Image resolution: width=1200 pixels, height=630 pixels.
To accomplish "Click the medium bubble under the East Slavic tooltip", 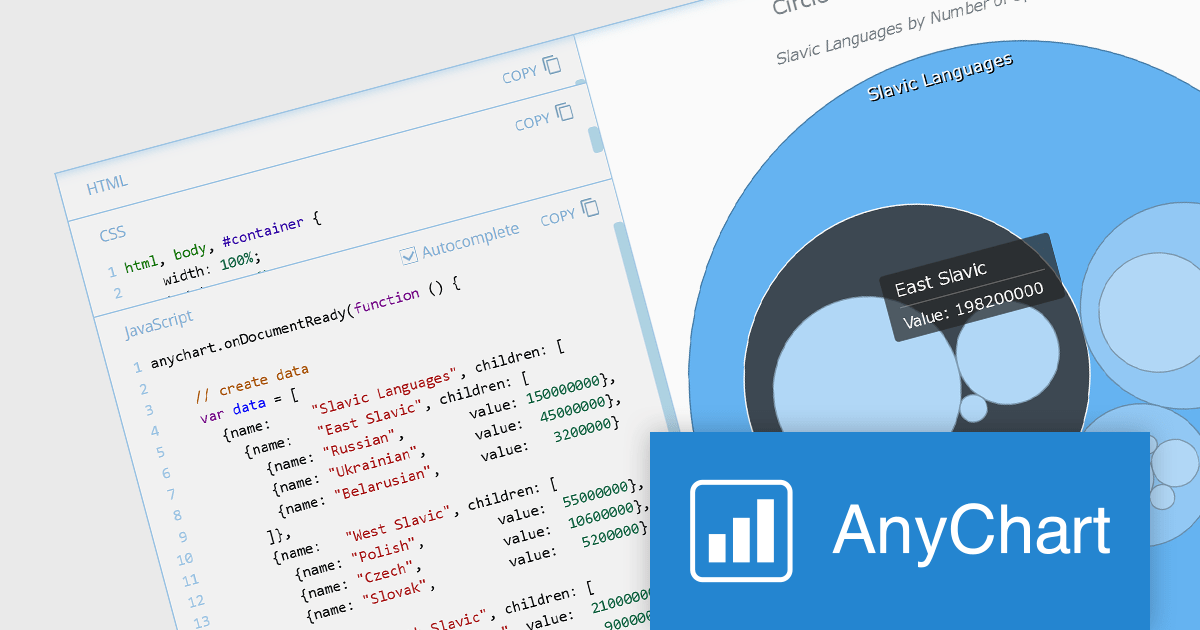I will (x=1007, y=352).
